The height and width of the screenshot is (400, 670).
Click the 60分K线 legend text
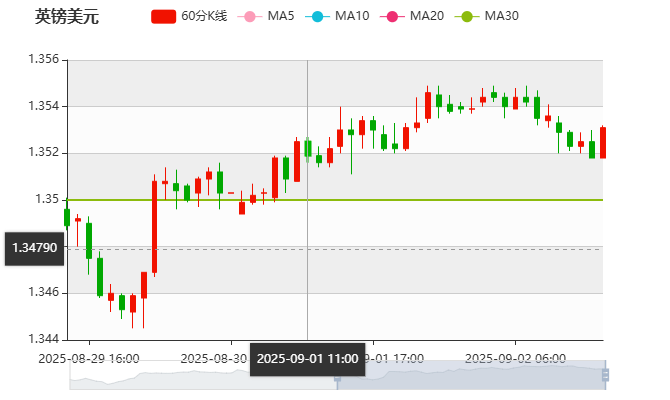[204, 16]
